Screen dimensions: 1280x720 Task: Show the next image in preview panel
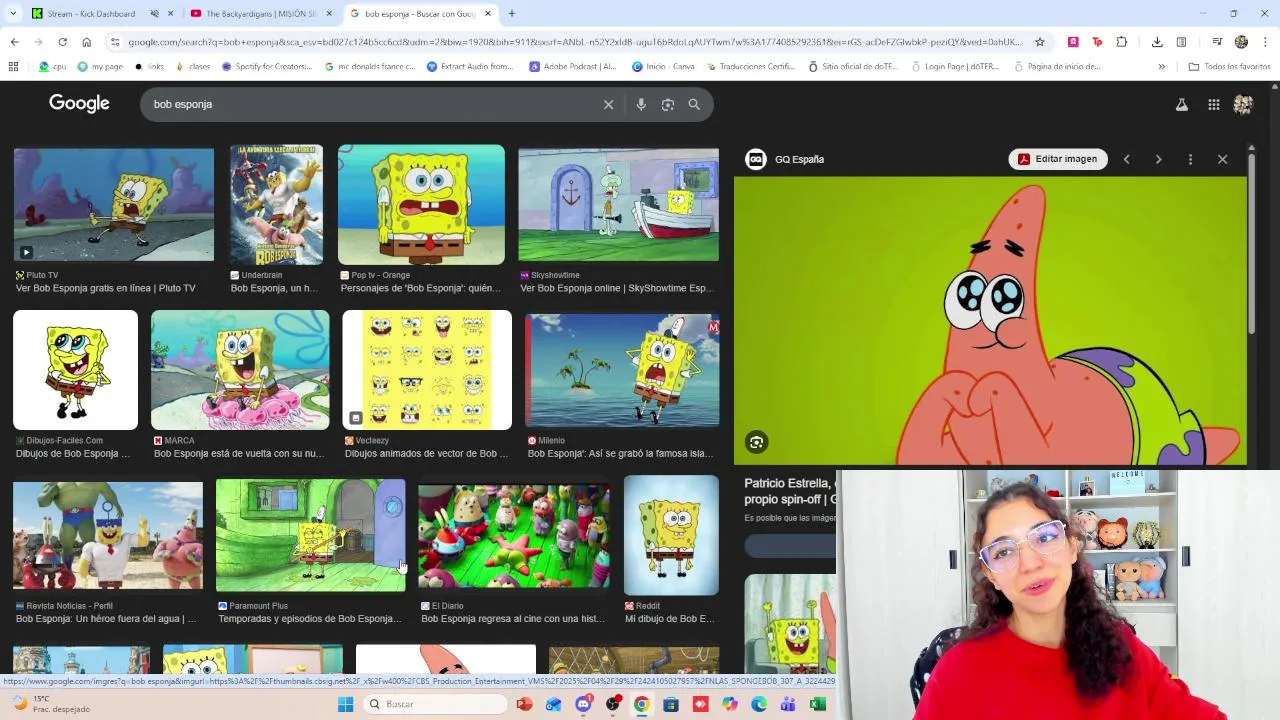(x=1158, y=159)
